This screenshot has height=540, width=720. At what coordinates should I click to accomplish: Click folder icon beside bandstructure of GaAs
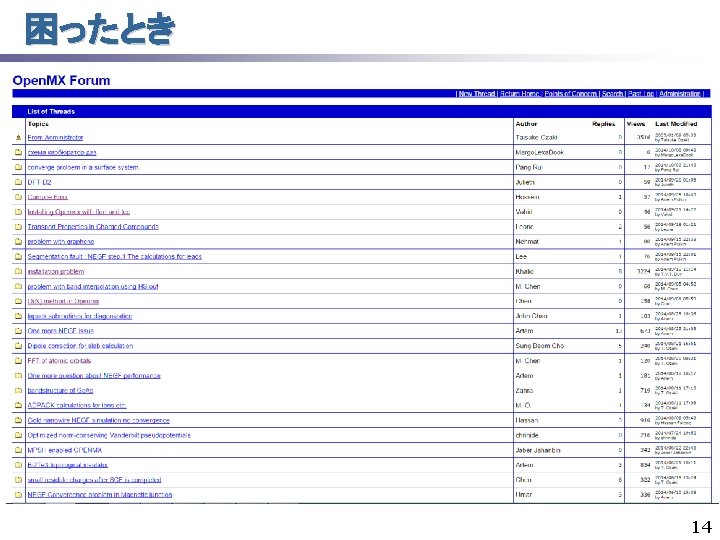tap(18, 390)
